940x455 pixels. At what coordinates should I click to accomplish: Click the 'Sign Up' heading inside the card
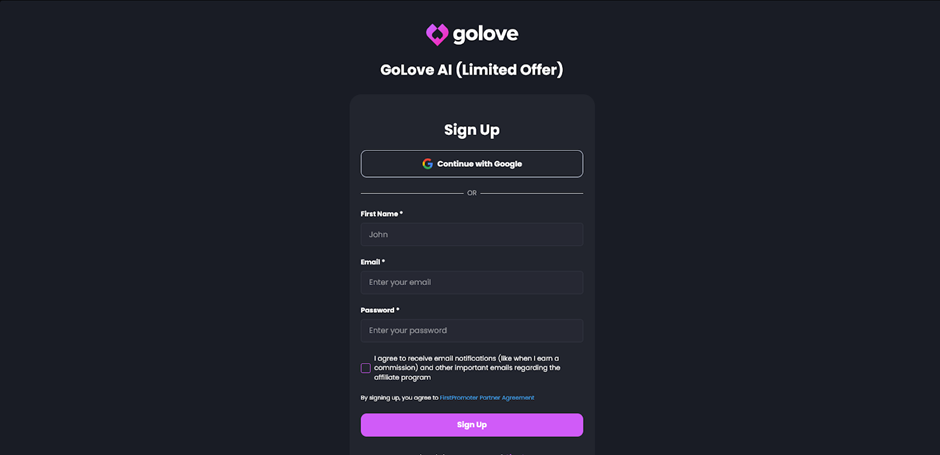pyautogui.click(x=472, y=129)
